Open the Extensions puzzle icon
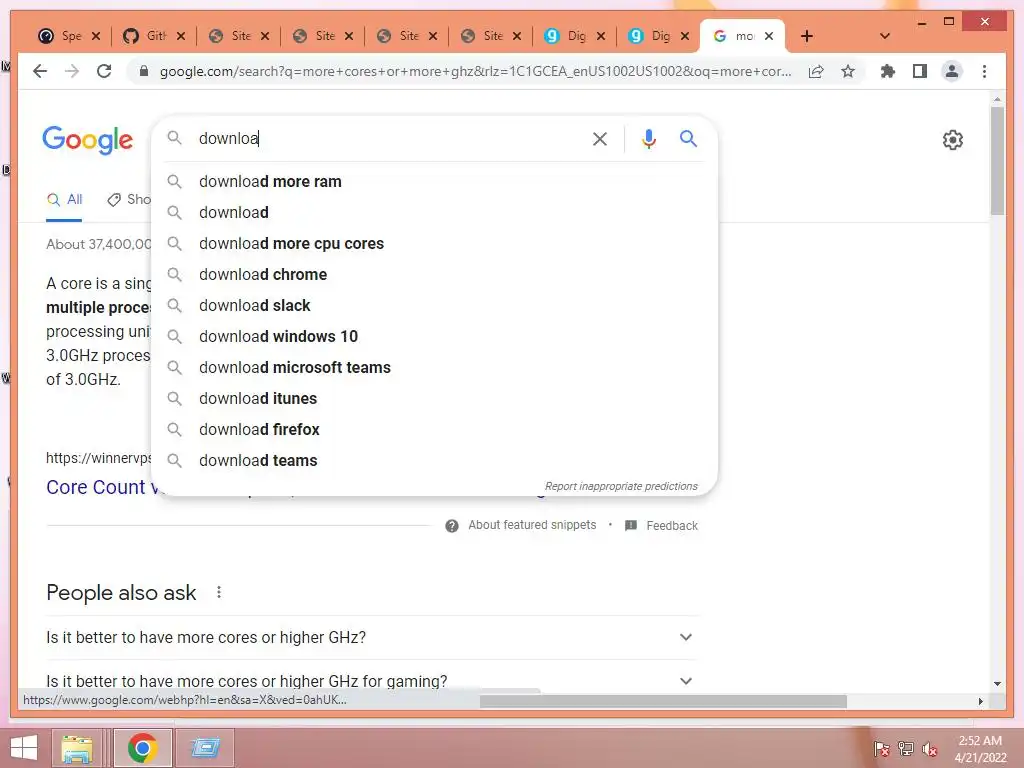1024x768 pixels. (x=888, y=71)
